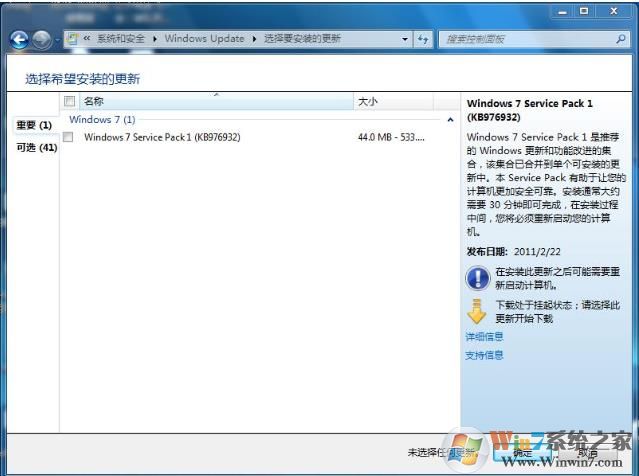Image resolution: width=639 pixels, height=476 pixels.
Task: Click the size value 44.0 MB - 533
Action: (391, 137)
